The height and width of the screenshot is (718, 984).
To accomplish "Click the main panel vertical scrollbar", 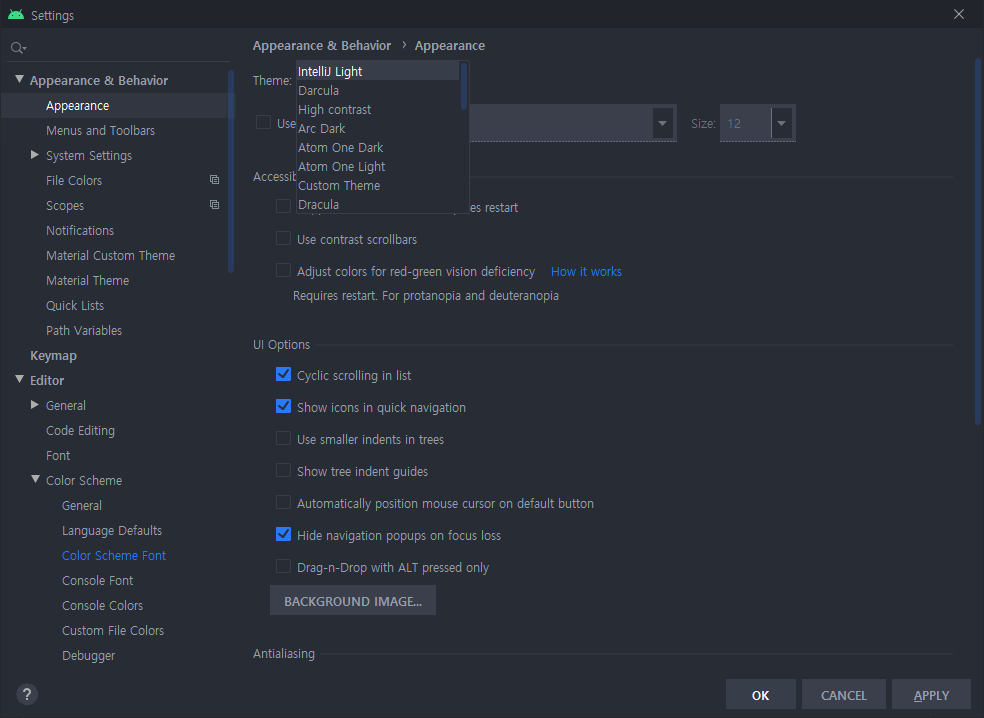I will tap(977, 241).
